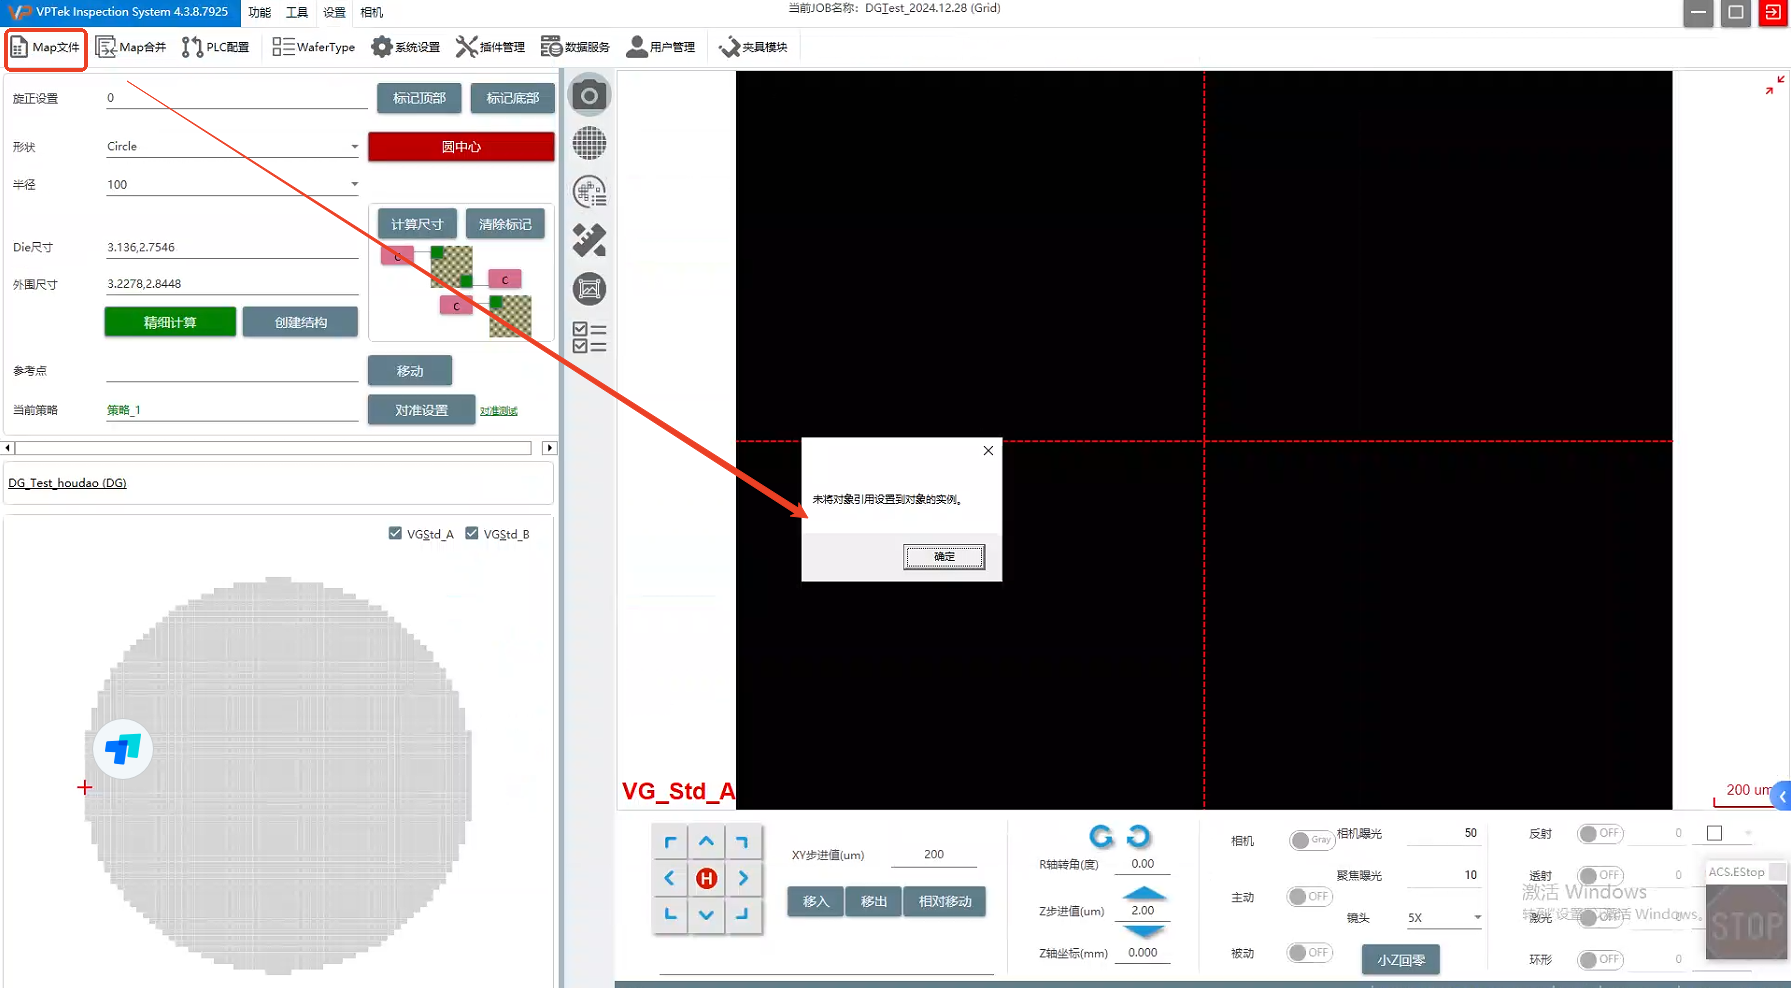Viewport: 1791px width, 988px height.
Task: Expand the 半径 100 dropdown
Action: point(354,184)
